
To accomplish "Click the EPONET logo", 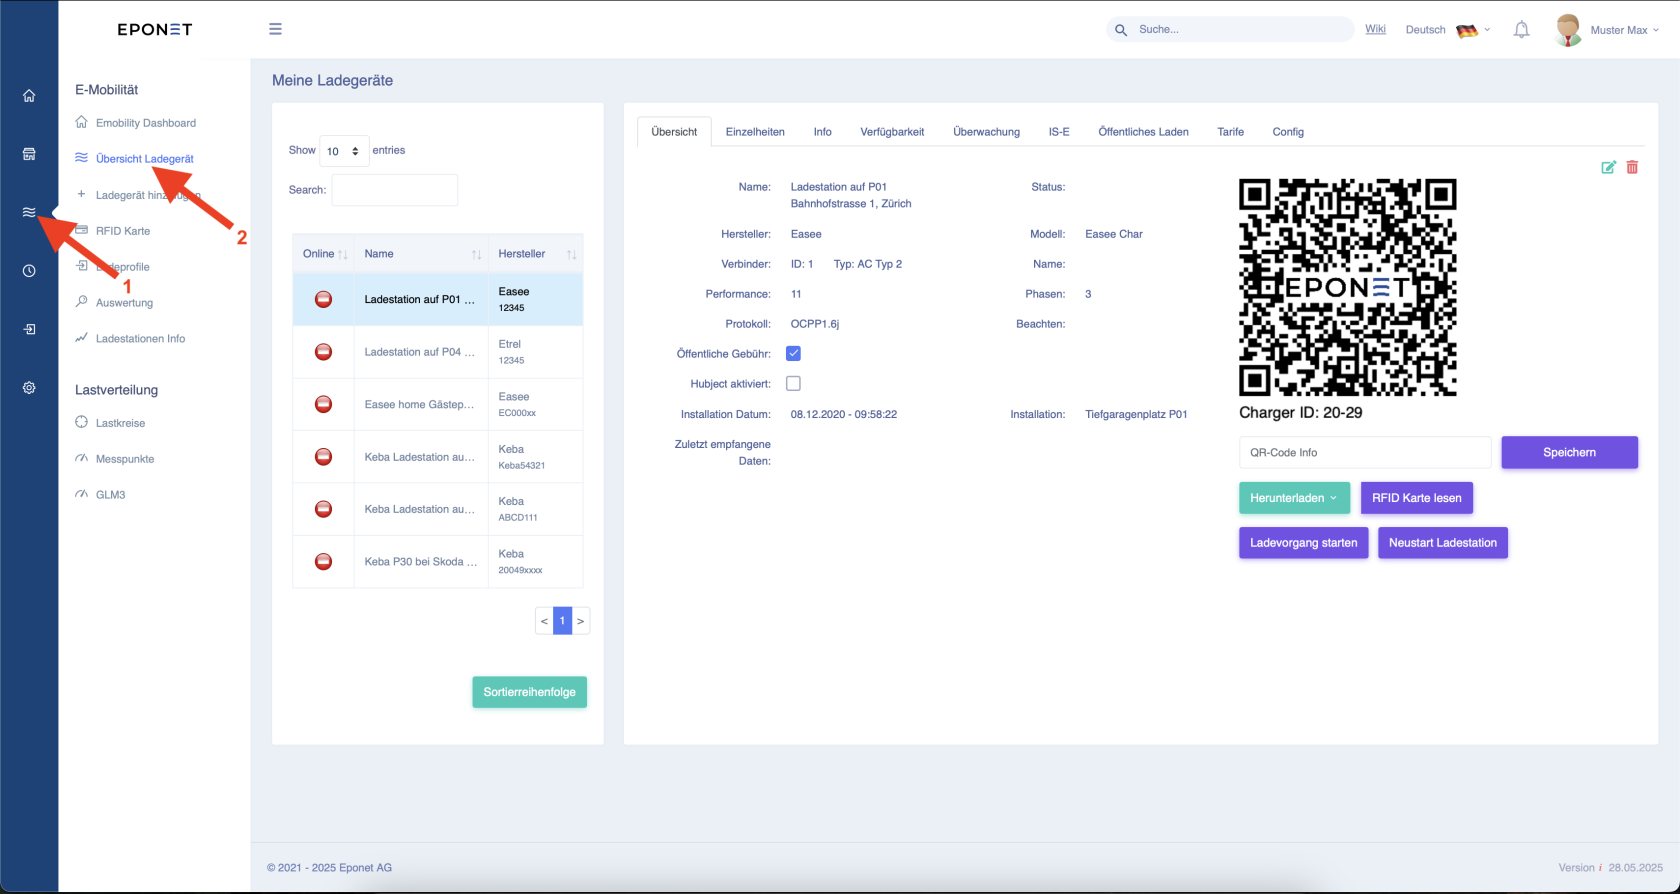I will point(155,29).
